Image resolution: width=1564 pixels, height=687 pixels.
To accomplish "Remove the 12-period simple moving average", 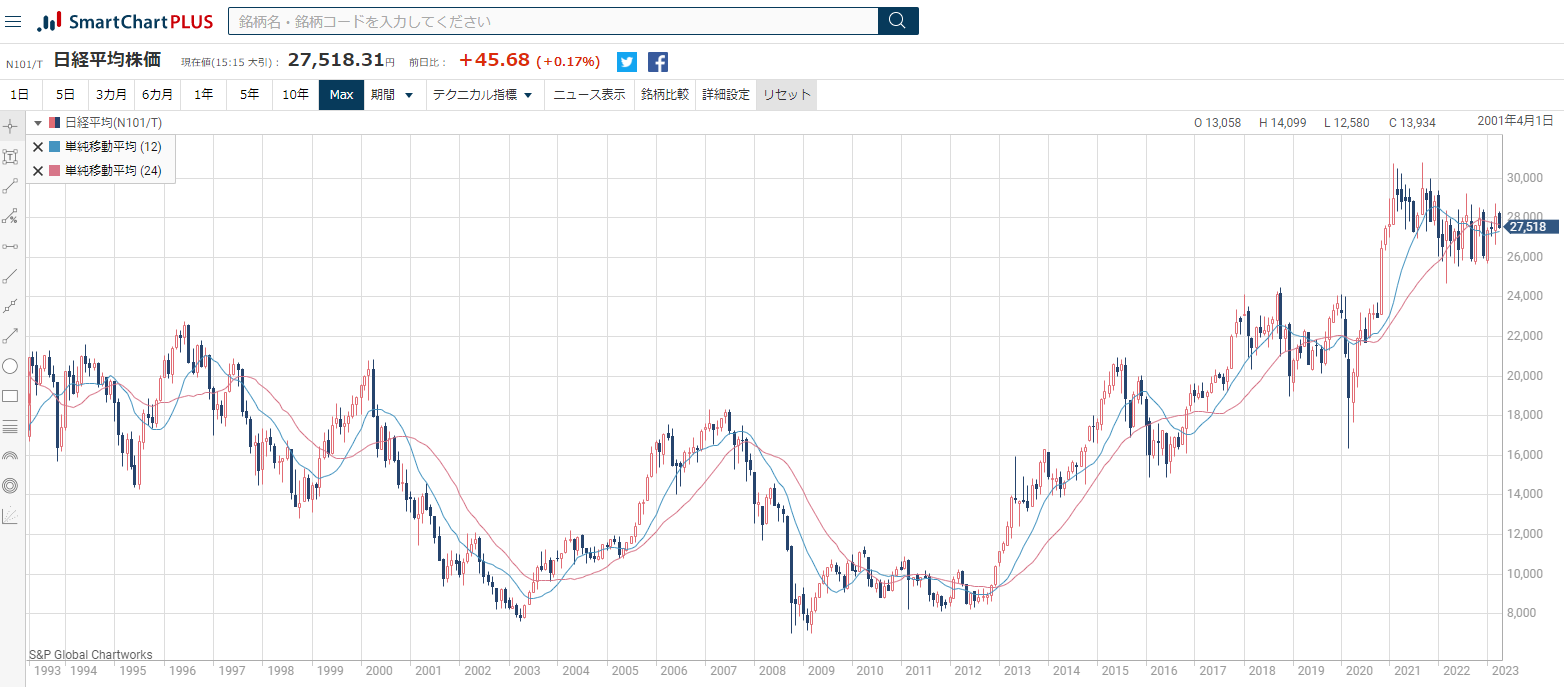I will click(38, 147).
